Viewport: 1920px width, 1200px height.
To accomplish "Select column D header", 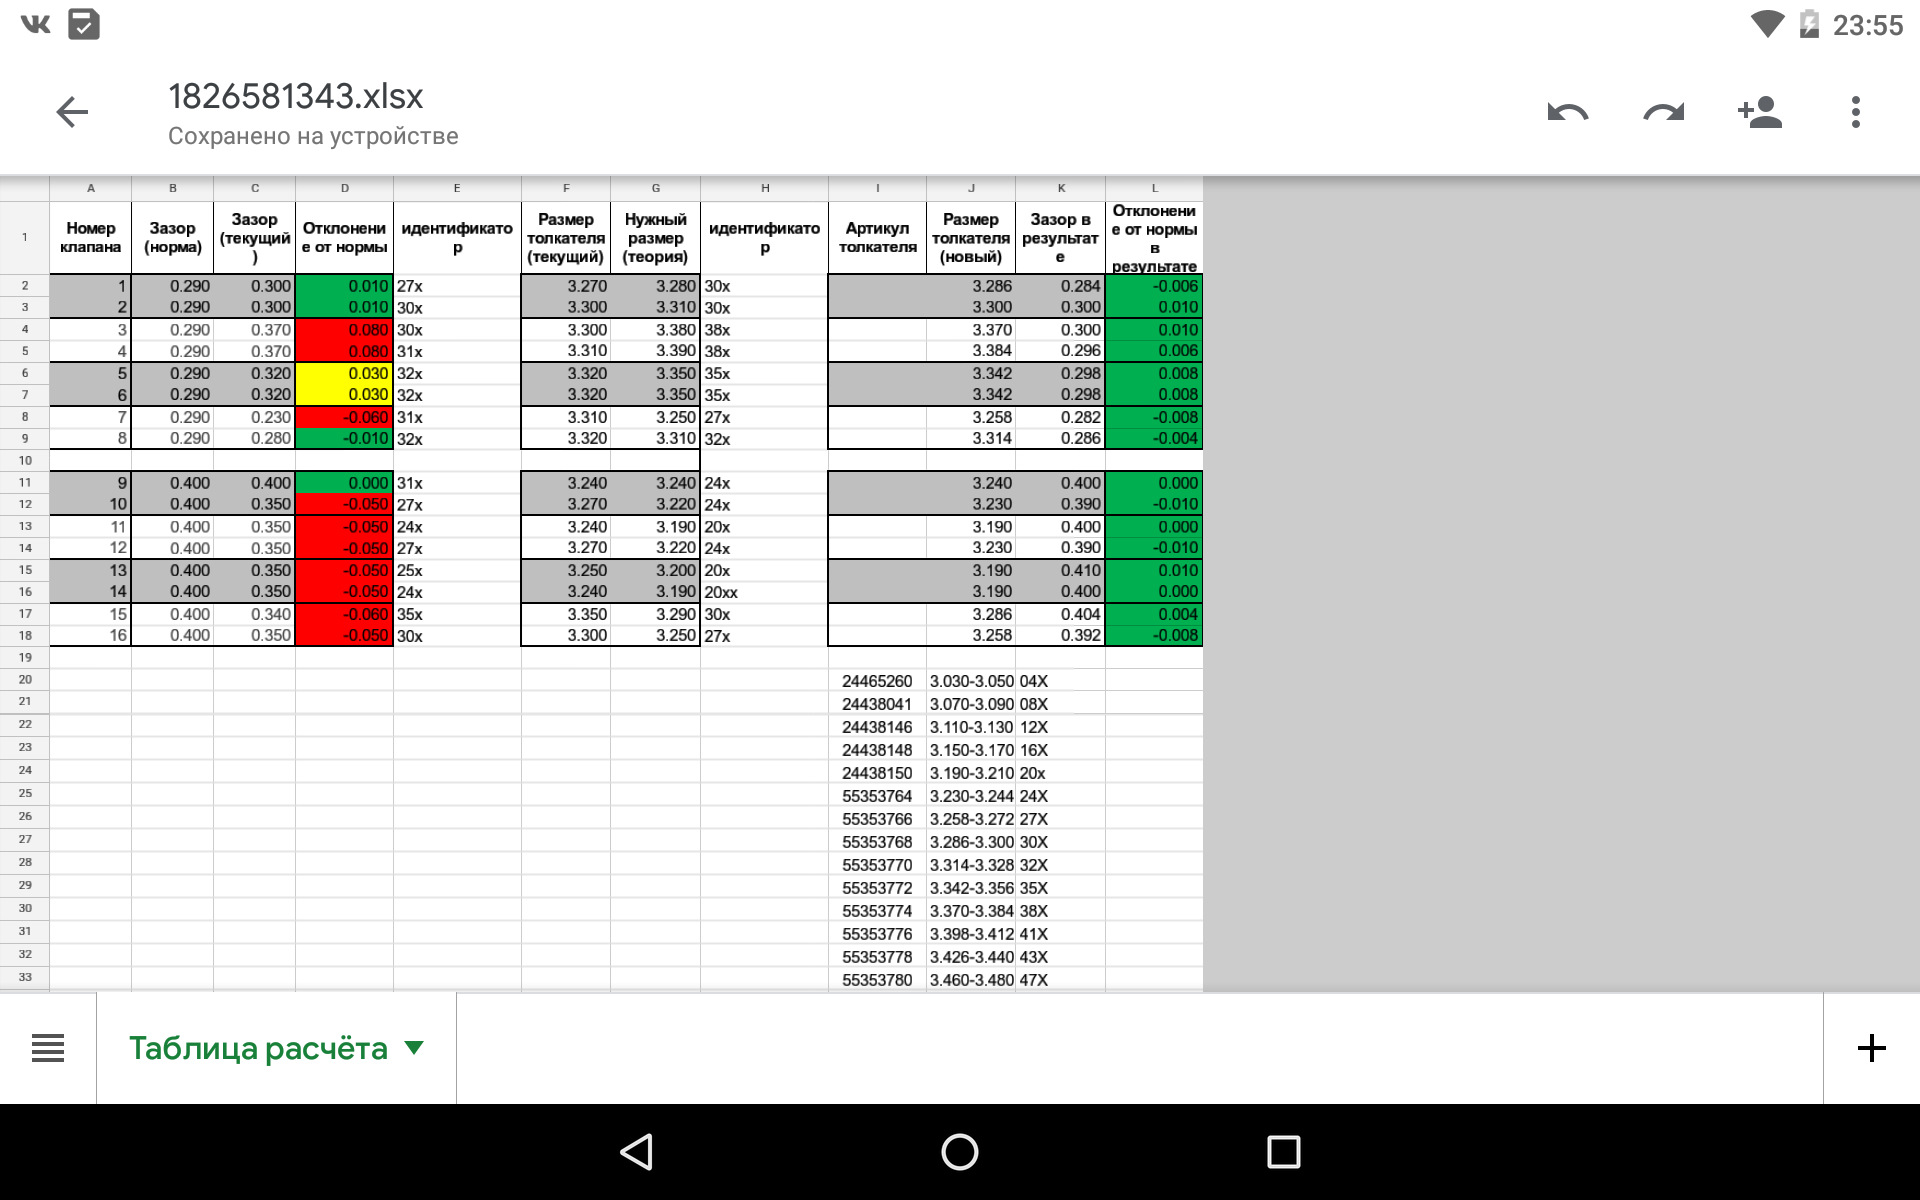I will [345, 188].
